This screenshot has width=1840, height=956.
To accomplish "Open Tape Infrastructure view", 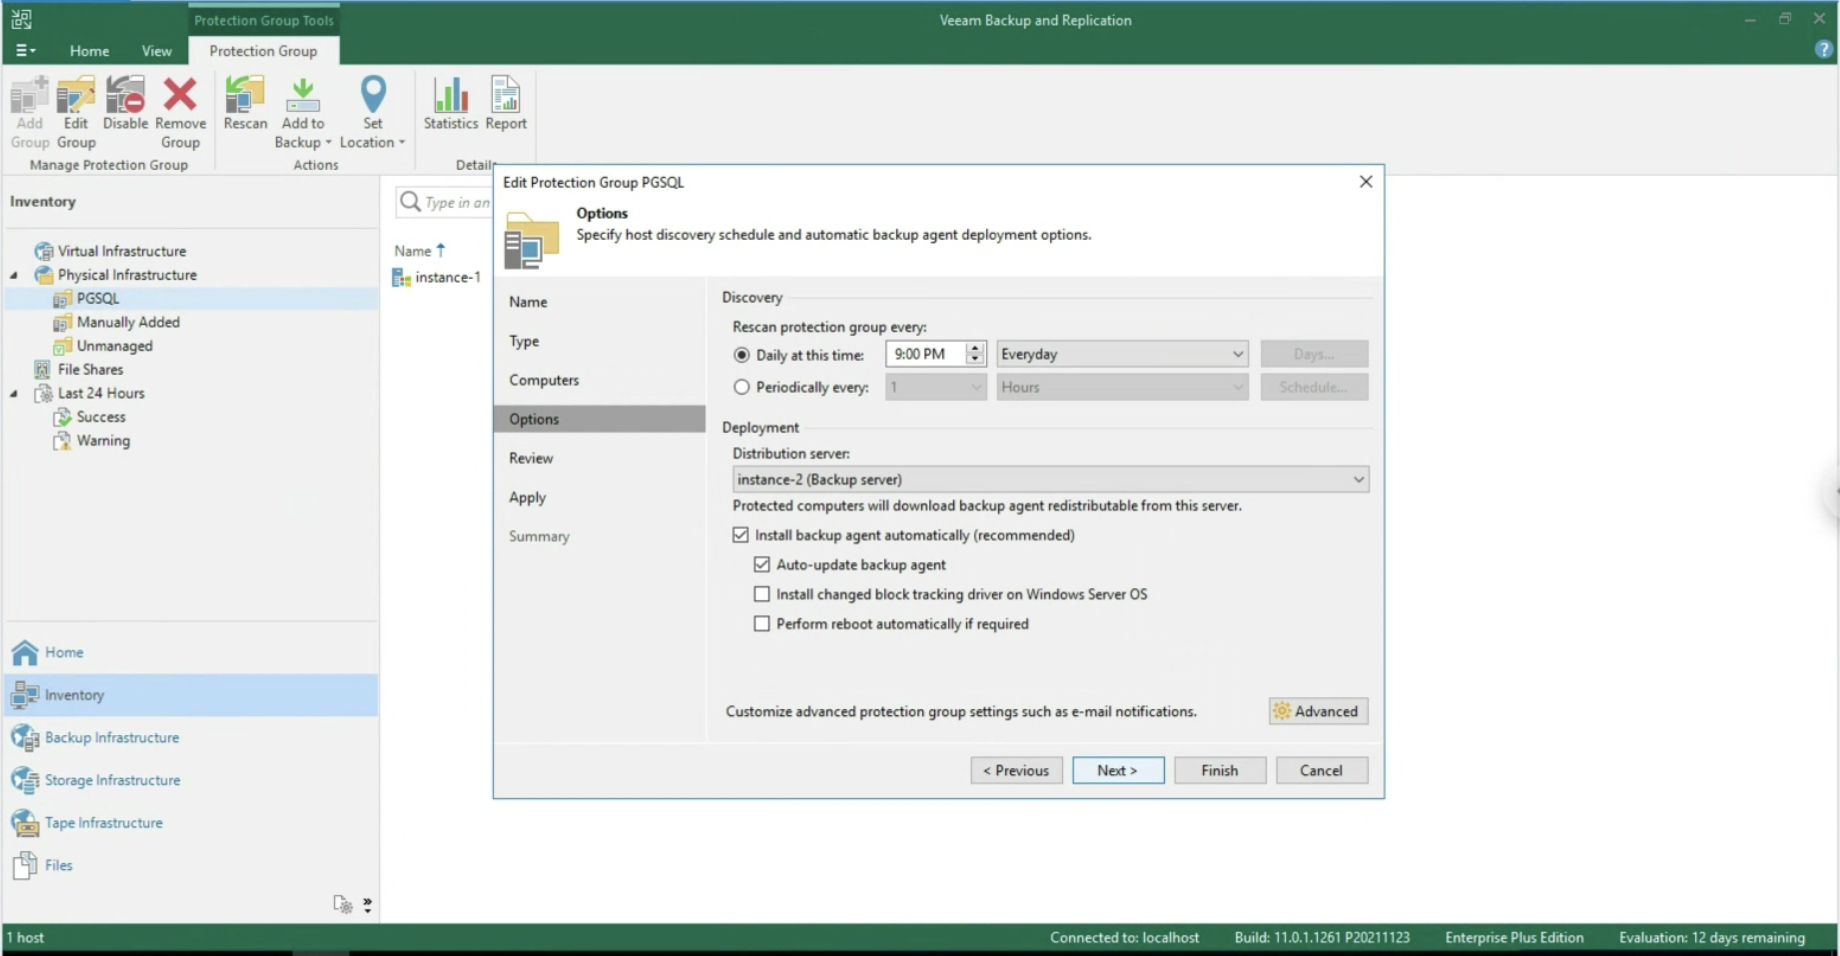I will point(103,823).
